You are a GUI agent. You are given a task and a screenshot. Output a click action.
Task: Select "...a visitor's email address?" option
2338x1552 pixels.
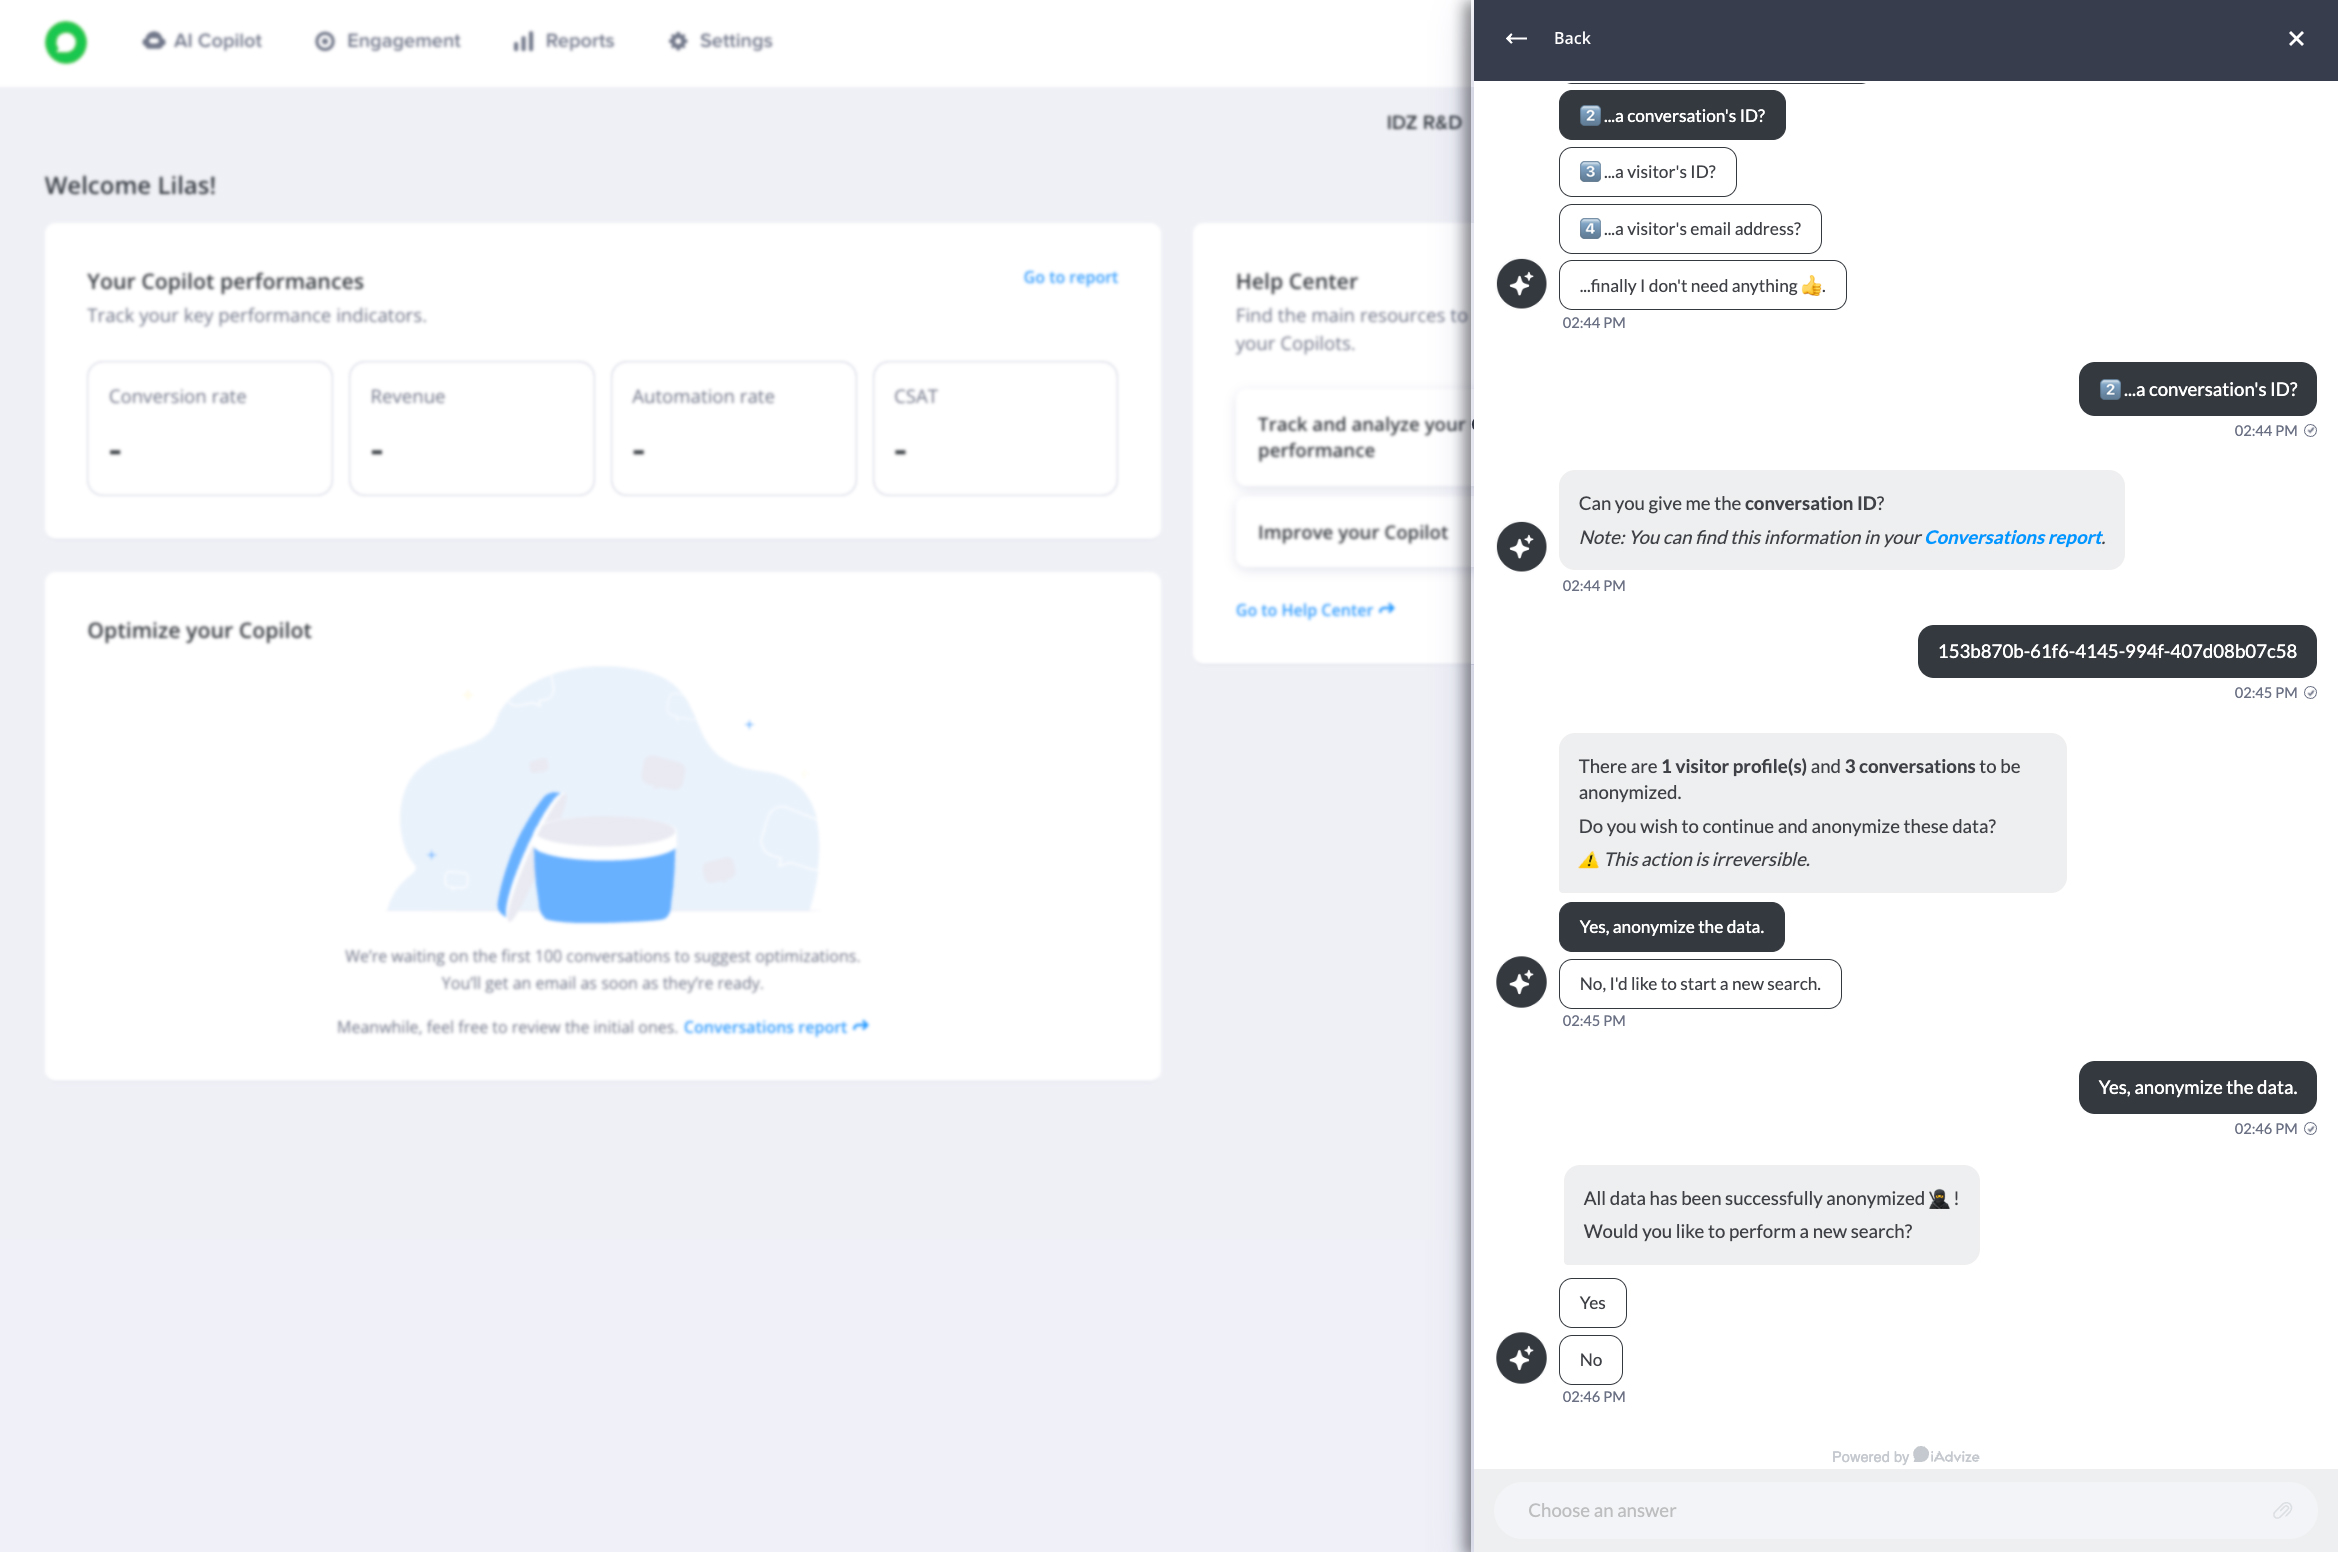[1690, 229]
